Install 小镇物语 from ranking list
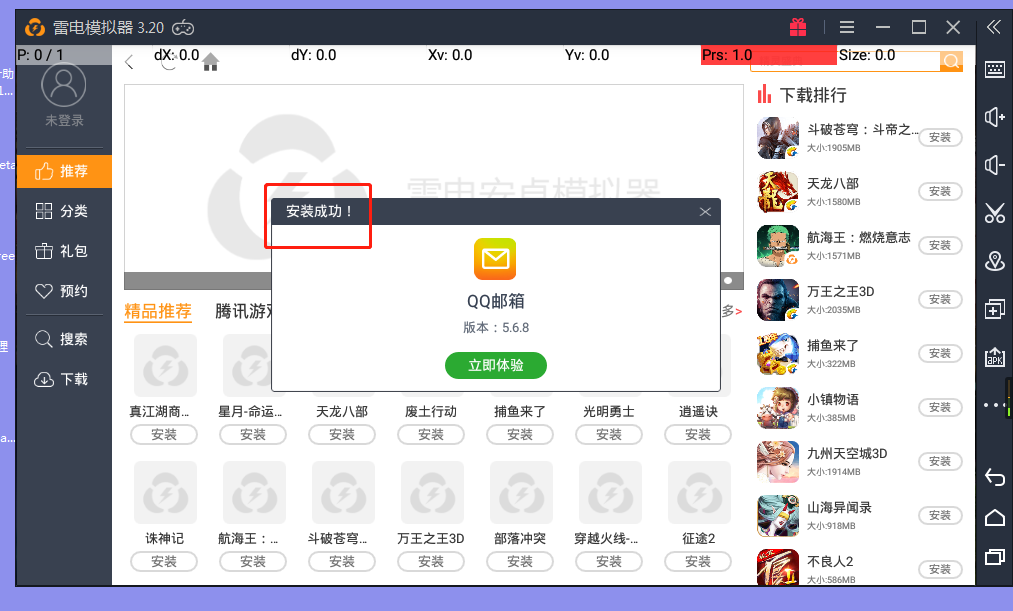Screen dimensions: 1013x611 pos(940,408)
